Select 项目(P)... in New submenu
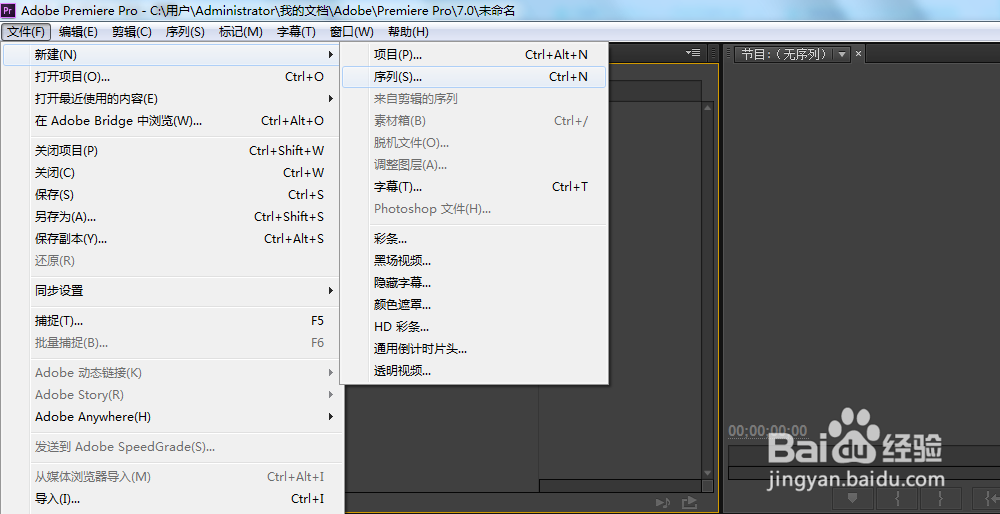The height and width of the screenshot is (514, 1000). coord(474,55)
